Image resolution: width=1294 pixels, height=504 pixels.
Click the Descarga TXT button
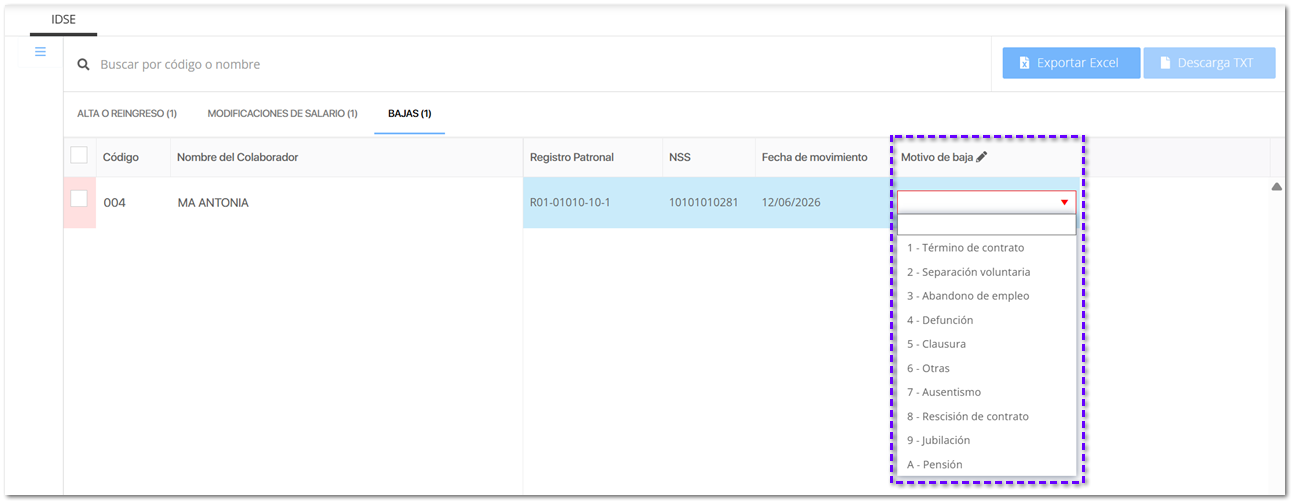[1209, 63]
